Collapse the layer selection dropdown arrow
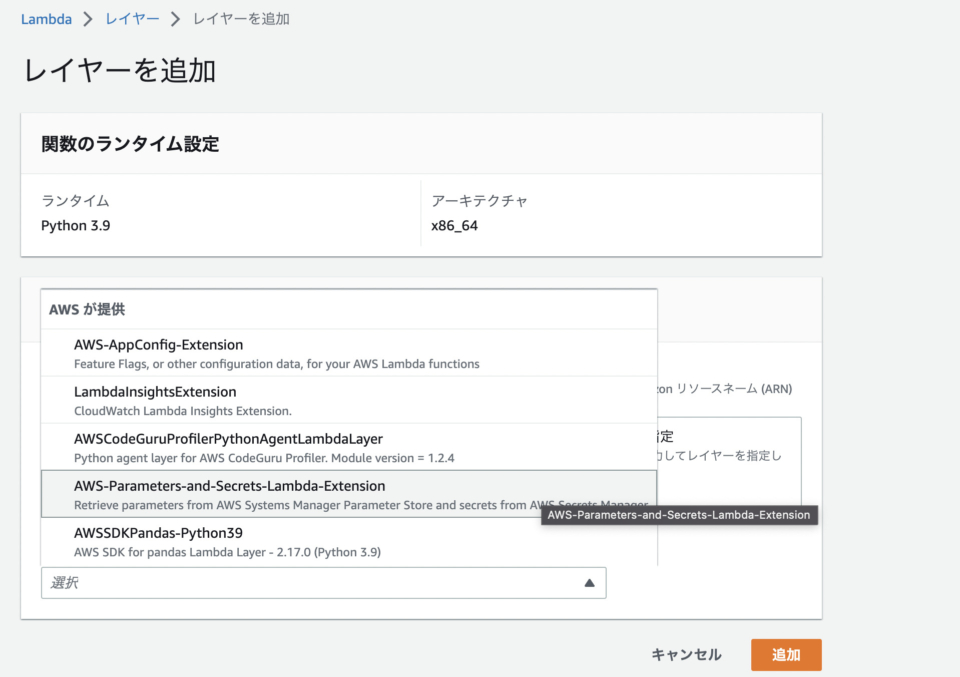Image resolution: width=960 pixels, height=677 pixels. [x=589, y=582]
